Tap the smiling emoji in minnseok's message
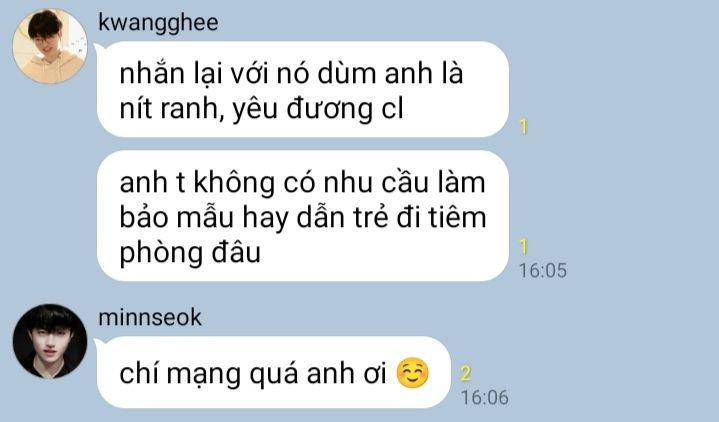 412,373
